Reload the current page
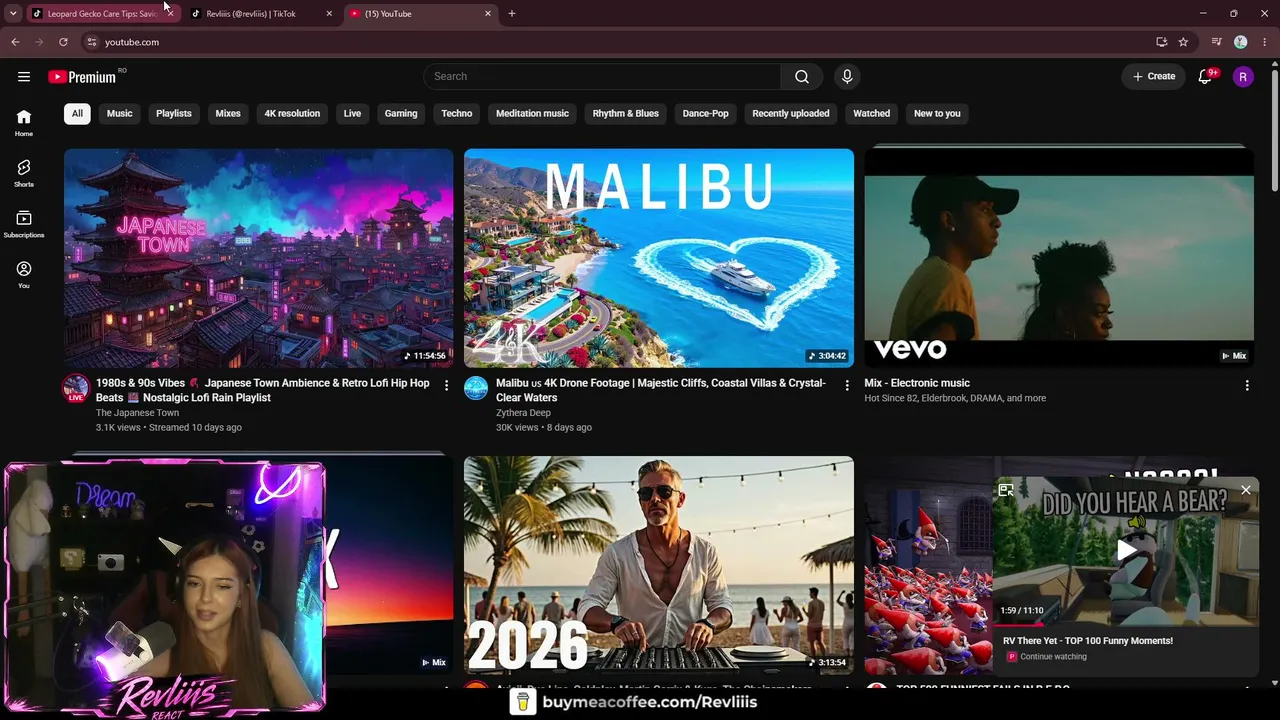Image resolution: width=1280 pixels, height=720 pixels. point(63,42)
